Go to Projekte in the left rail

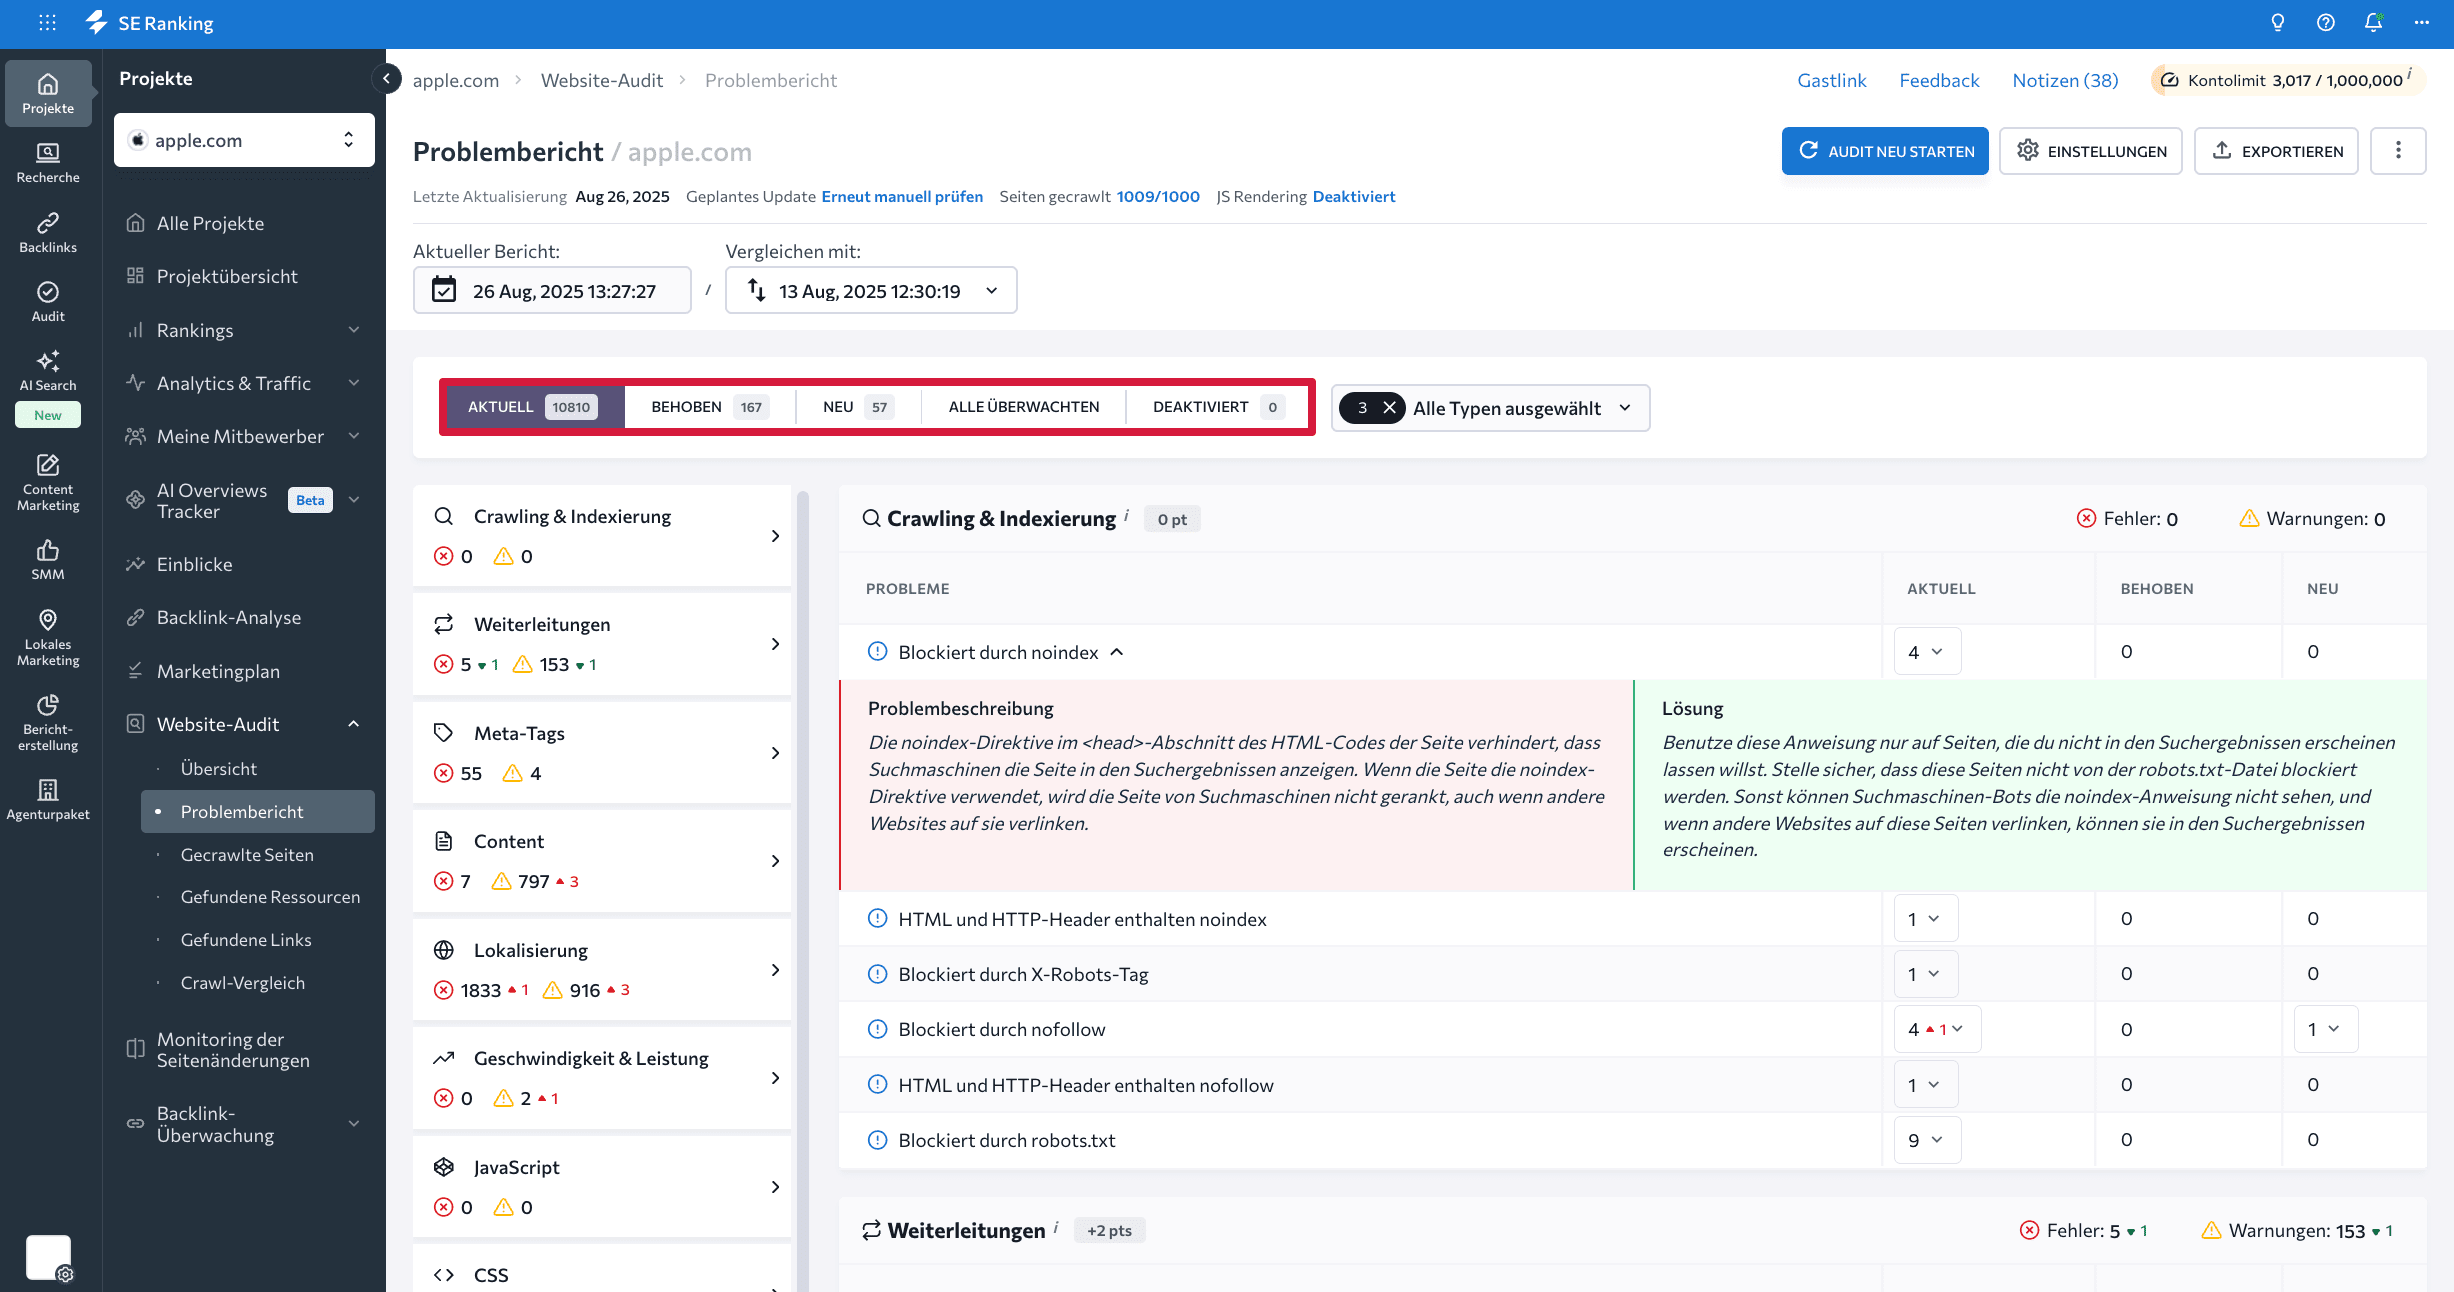point(48,93)
